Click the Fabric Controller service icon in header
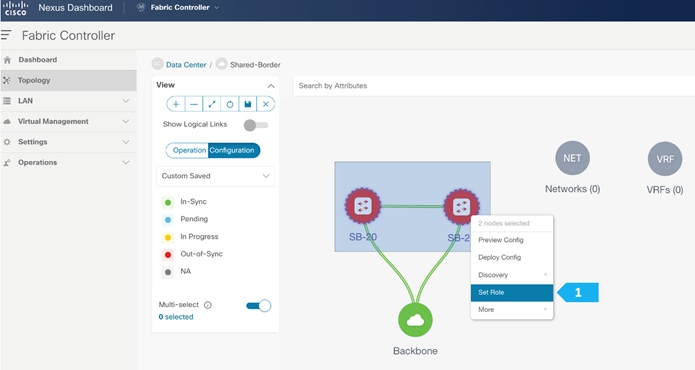 141,8
